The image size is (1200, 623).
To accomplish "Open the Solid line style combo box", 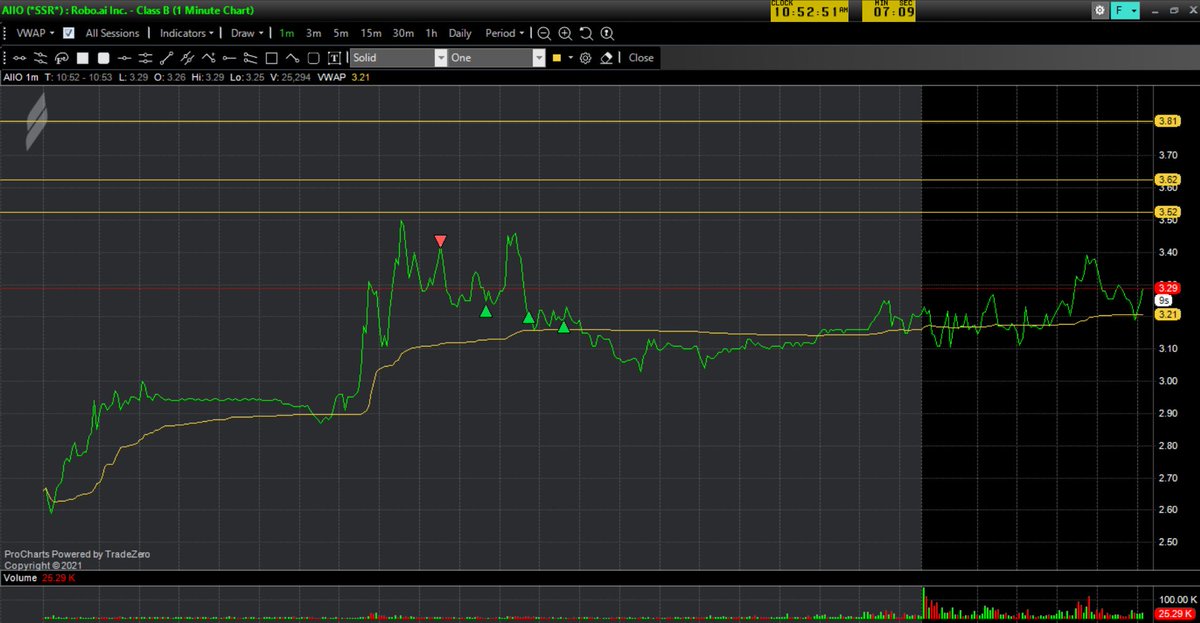I will point(398,58).
